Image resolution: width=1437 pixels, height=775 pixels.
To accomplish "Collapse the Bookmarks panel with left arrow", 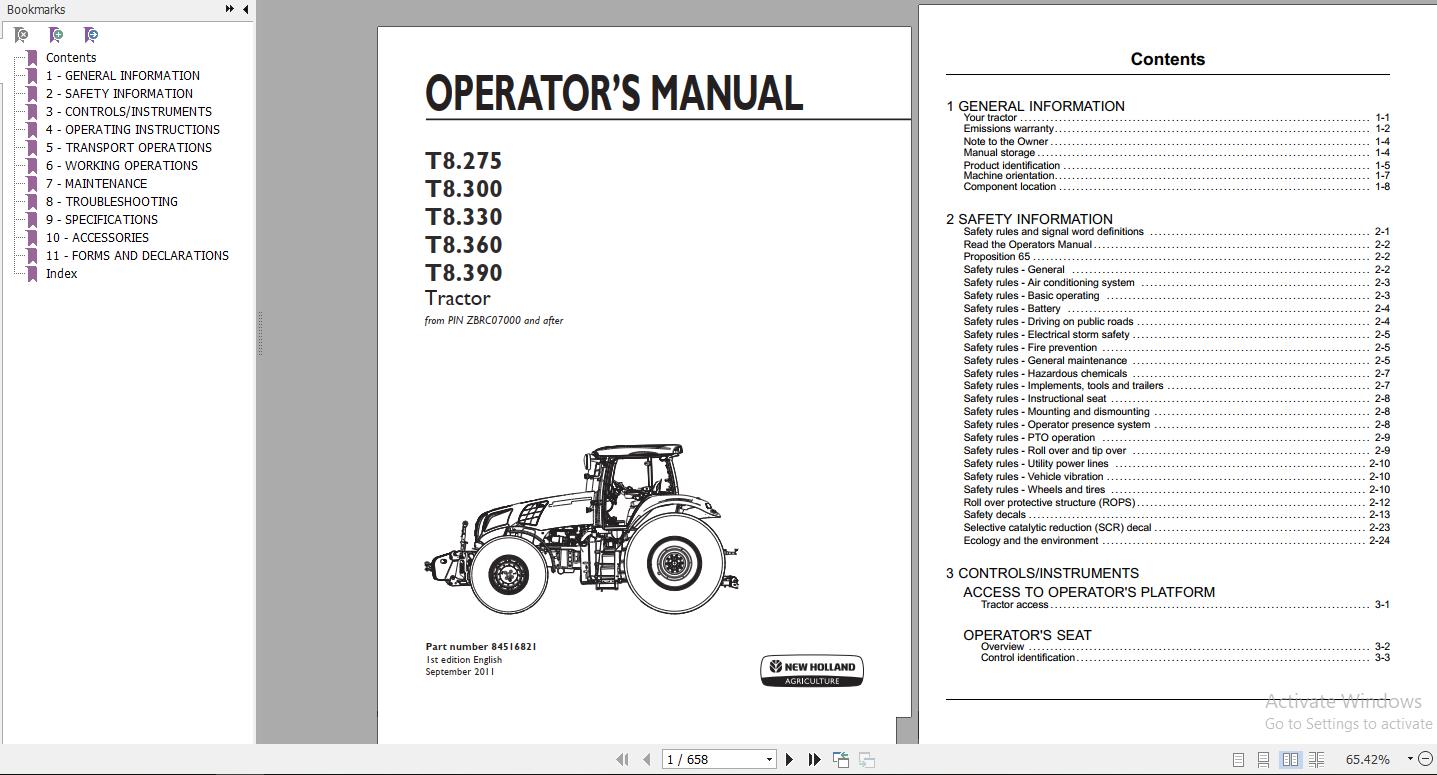I will tap(245, 9).
